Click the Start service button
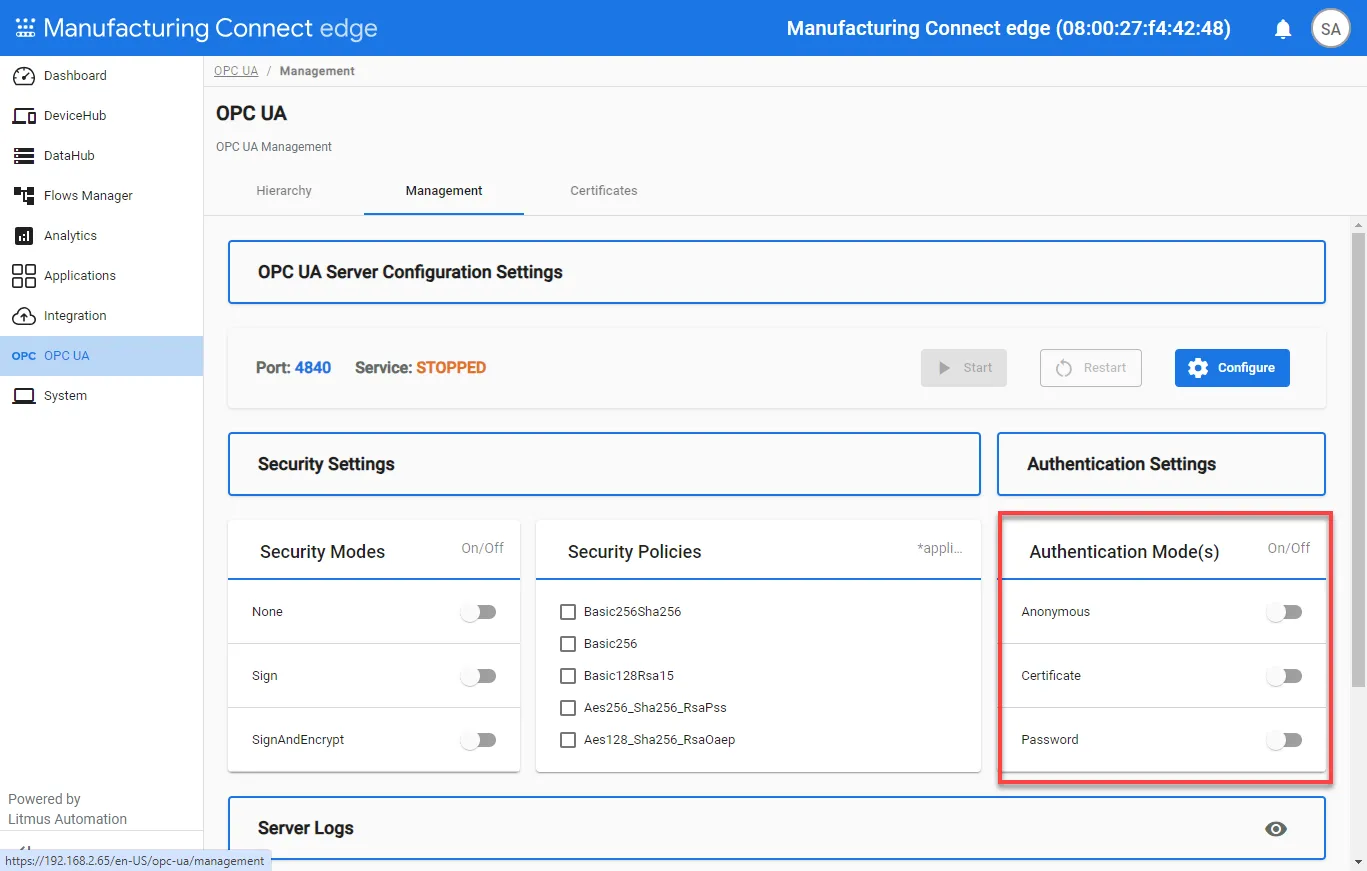This screenshot has height=871, width=1367. click(x=964, y=368)
